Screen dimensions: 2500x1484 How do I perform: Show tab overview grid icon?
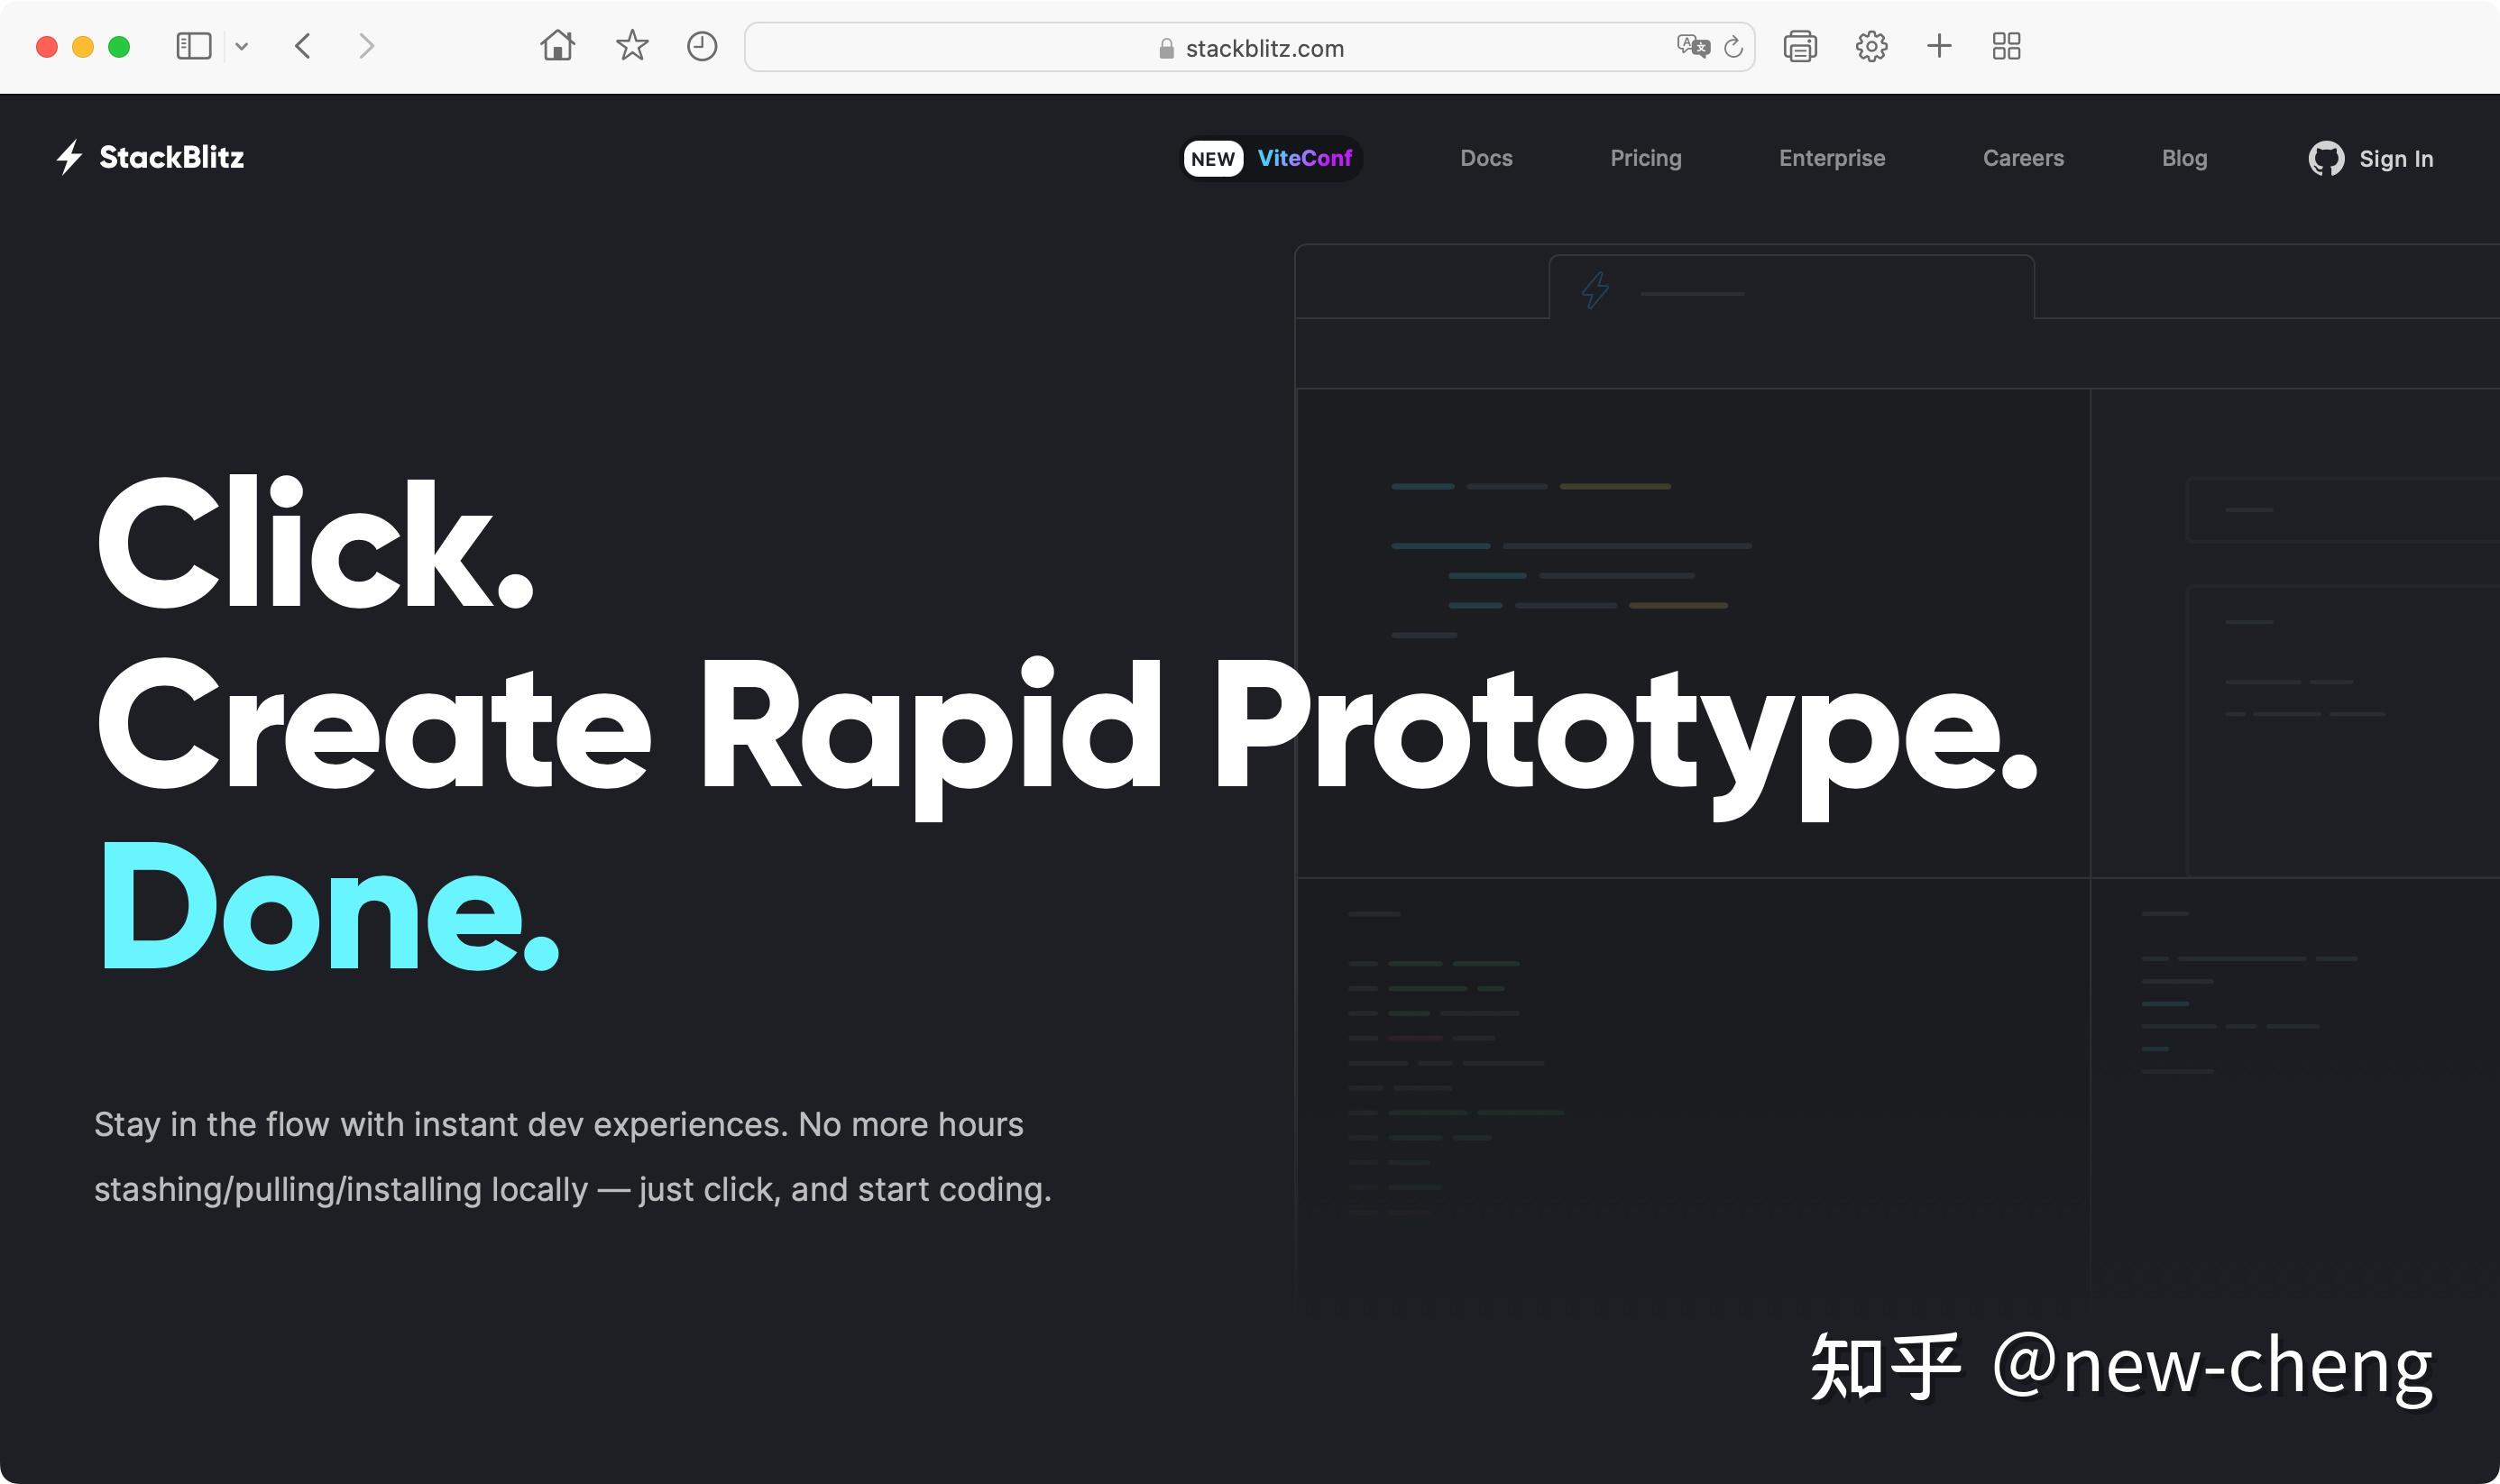tap(2006, 46)
